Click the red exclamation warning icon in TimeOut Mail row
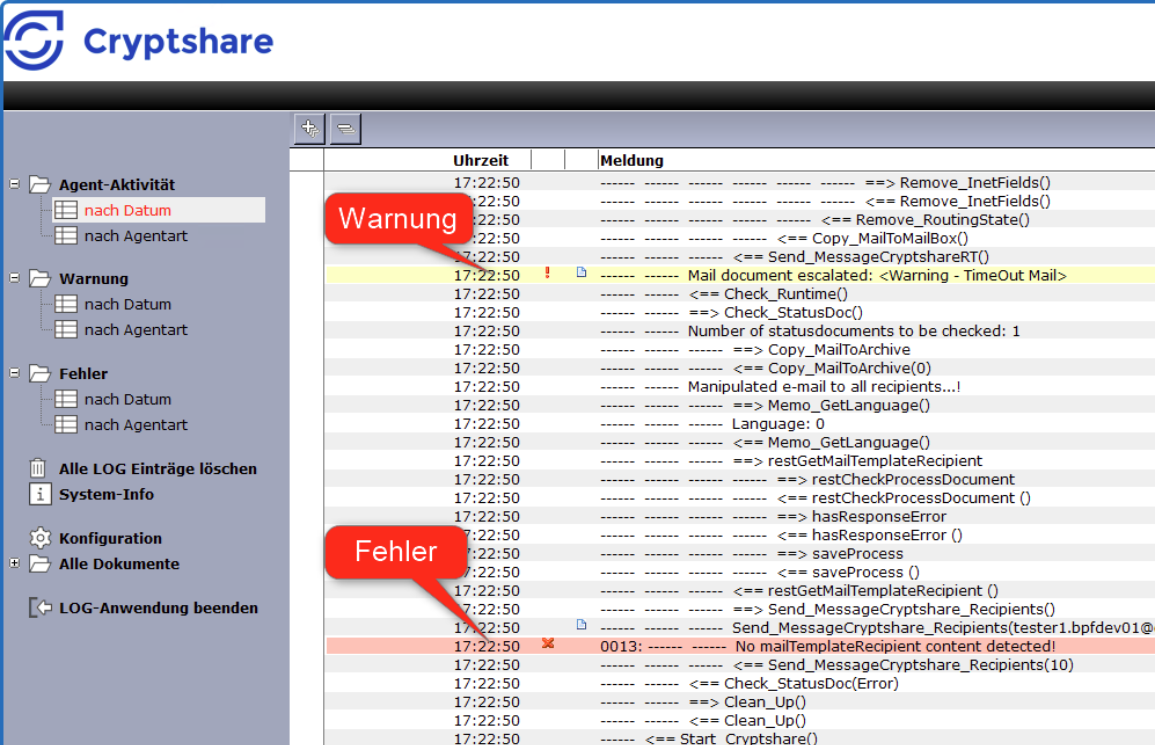This screenshot has width=1155, height=745. (x=547, y=273)
